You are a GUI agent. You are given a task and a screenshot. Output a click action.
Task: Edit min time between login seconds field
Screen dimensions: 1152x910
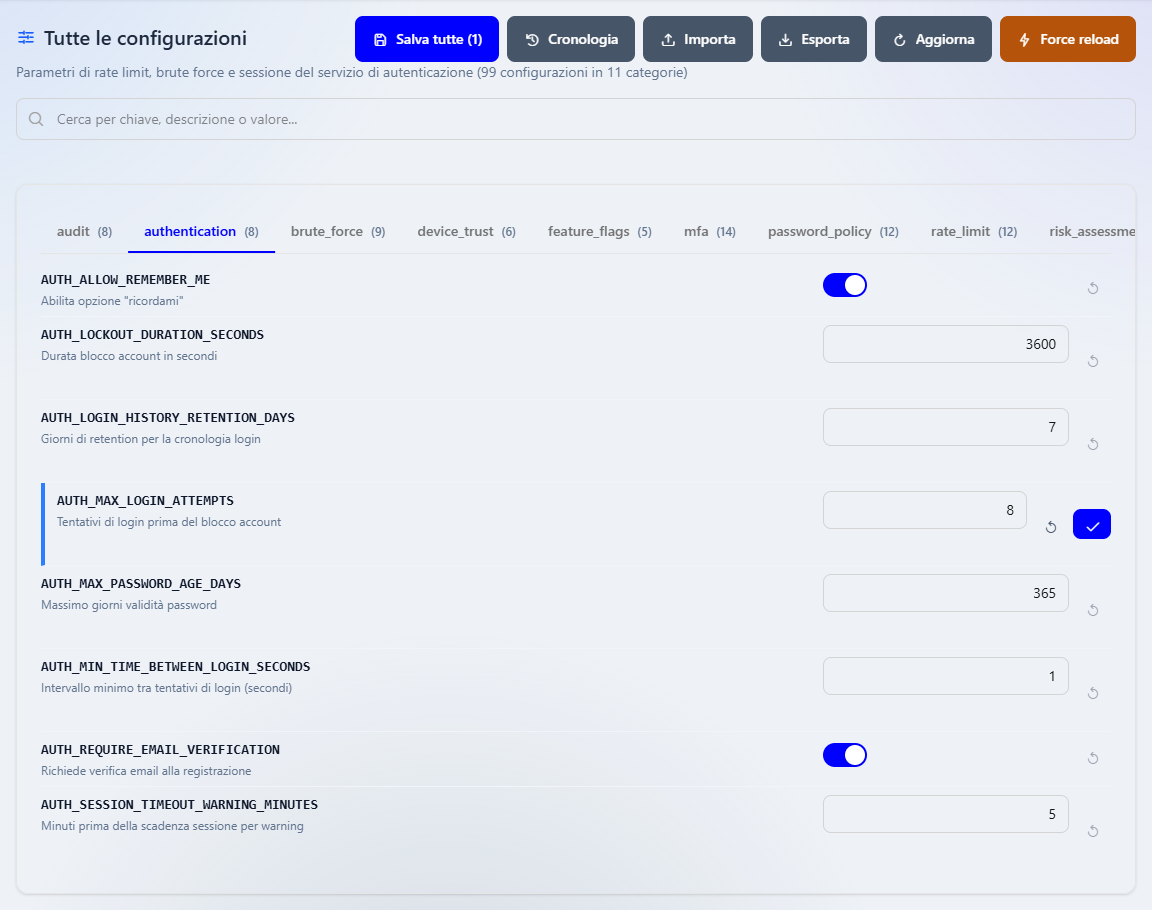pos(946,676)
